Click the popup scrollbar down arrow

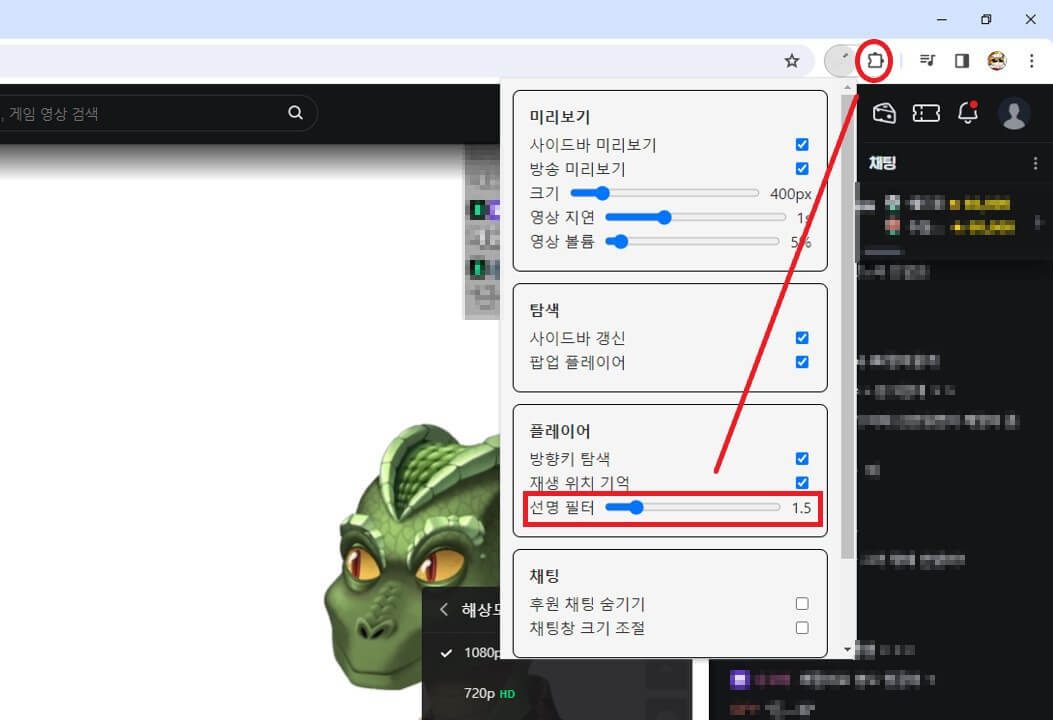click(x=848, y=649)
